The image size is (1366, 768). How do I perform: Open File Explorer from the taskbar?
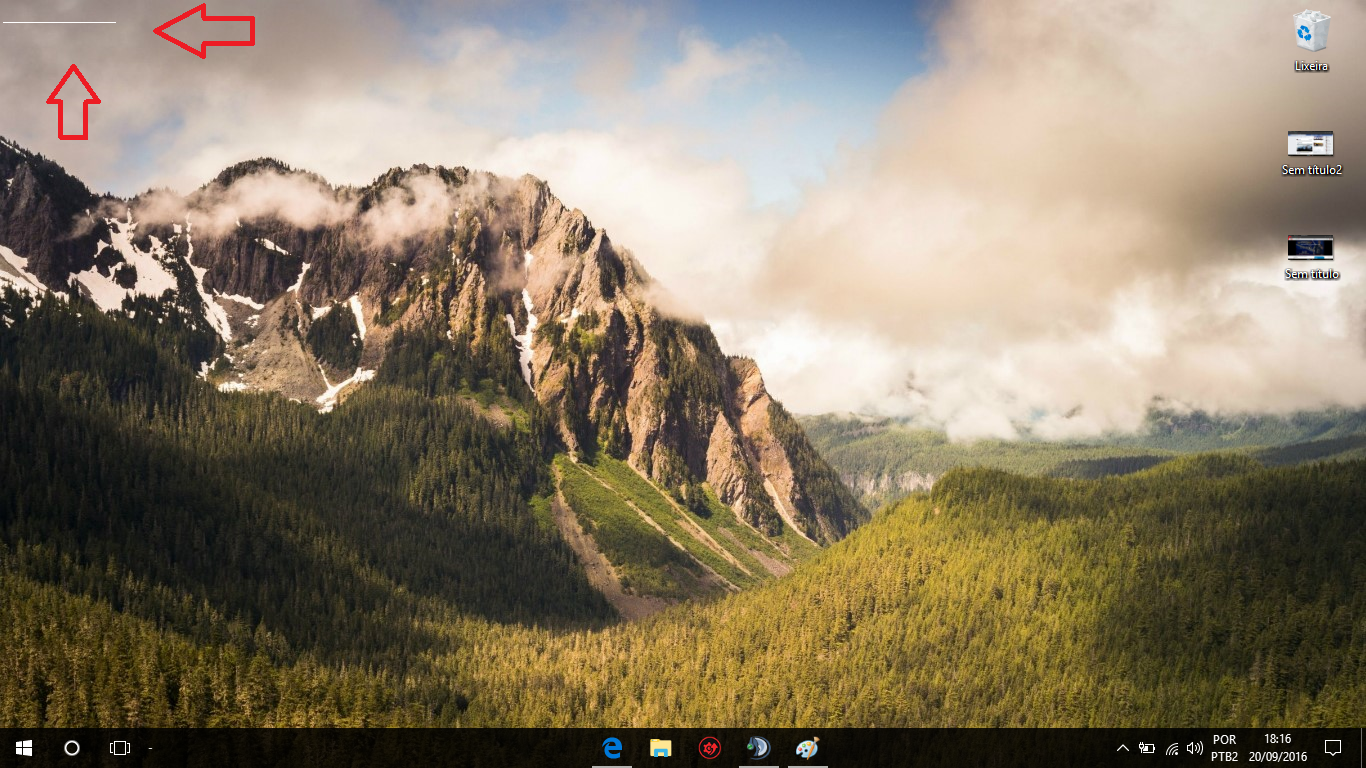click(660, 748)
